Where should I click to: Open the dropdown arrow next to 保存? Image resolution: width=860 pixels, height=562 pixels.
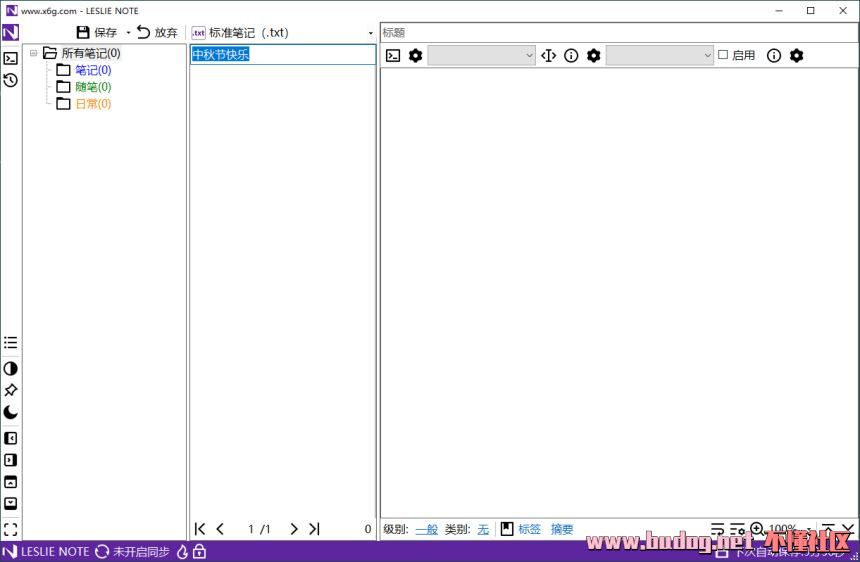click(128, 33)
